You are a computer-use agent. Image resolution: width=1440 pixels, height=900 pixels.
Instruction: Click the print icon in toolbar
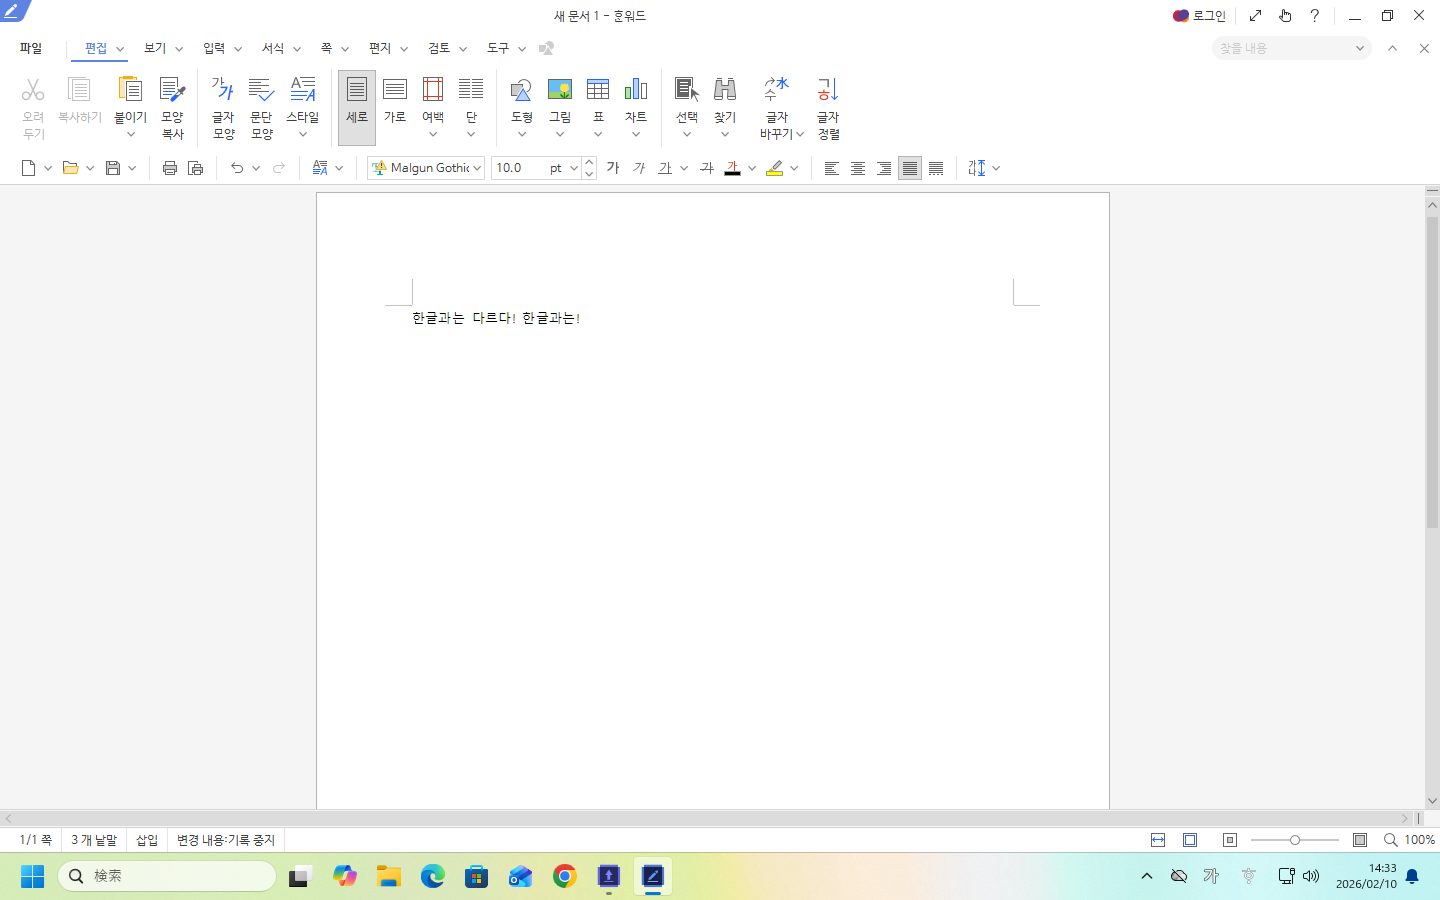pos(170,168)
